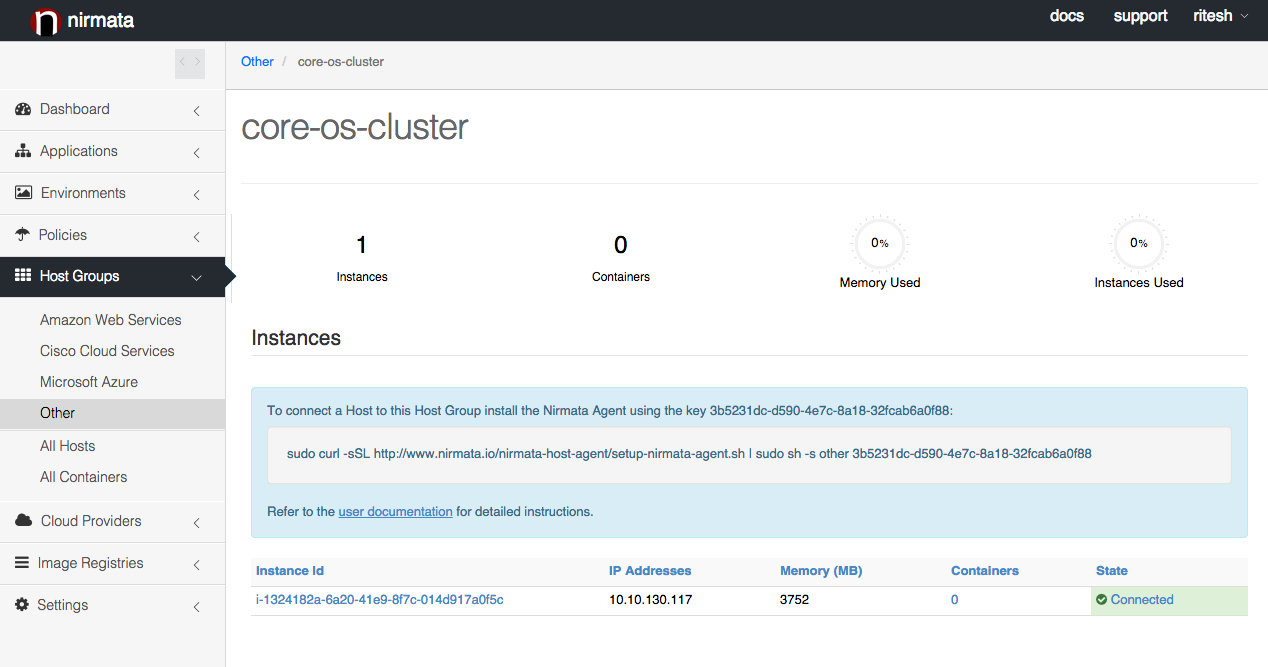
Task: Click the Cloud Providers cloud icon
Action: tap(23, 521)
